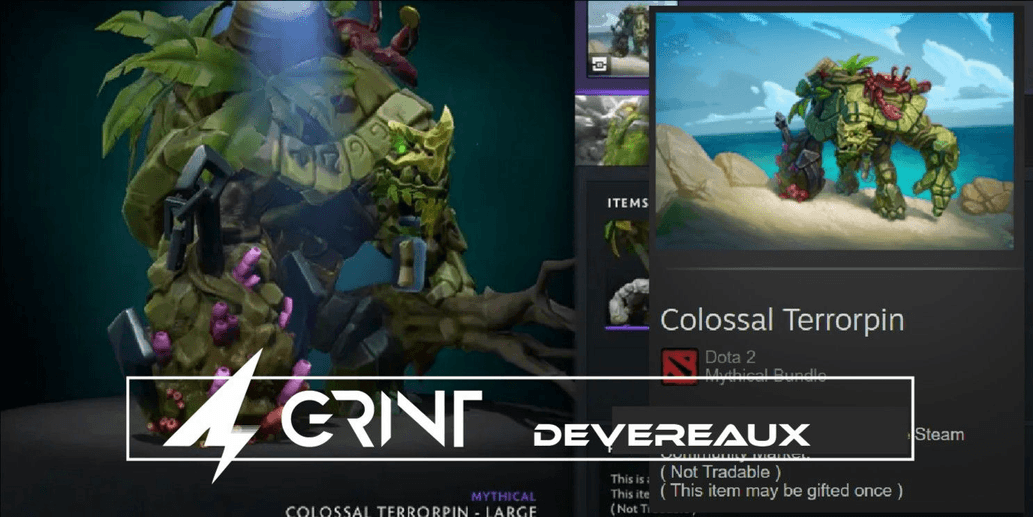The image size is (1033, 517).
Task: Click the purple MYTHICAL rarity label
Action: click(x=503, y=496)
